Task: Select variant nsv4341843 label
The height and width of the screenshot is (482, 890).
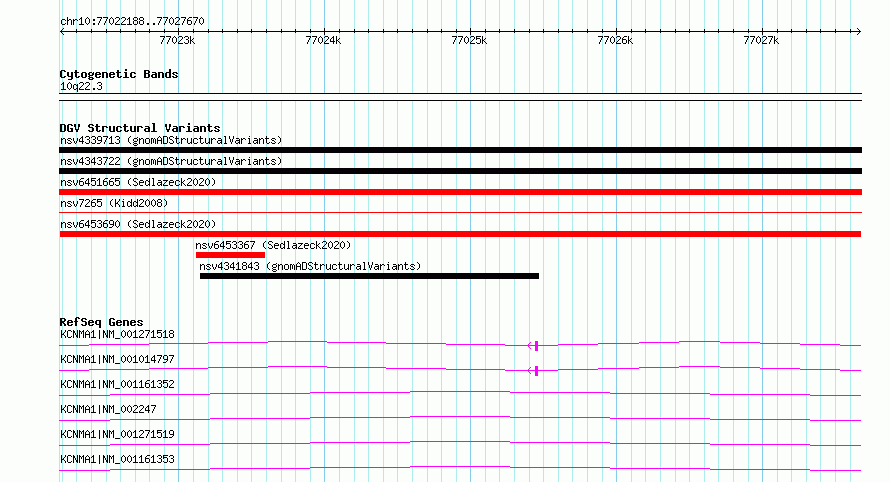Action: (x=310, y=266)
